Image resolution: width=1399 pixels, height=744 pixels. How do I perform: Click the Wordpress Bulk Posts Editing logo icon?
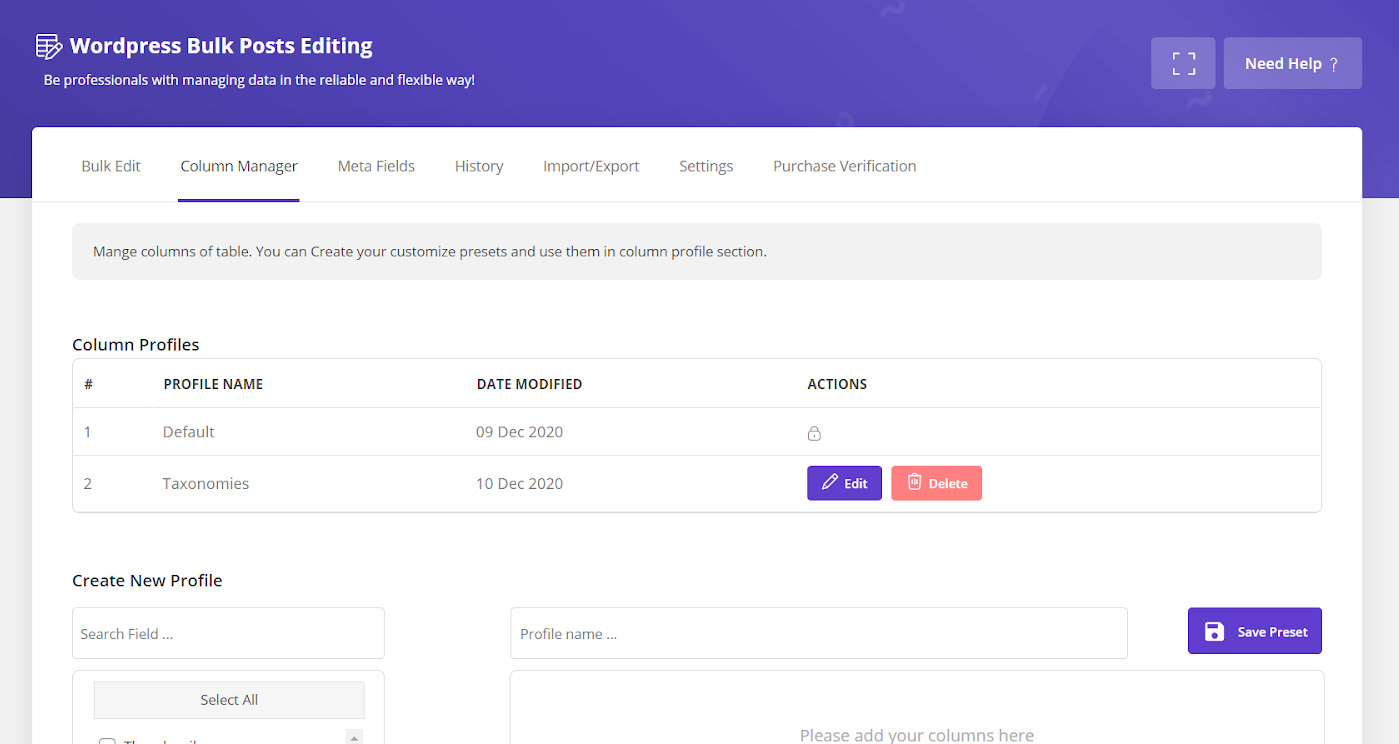click(x=49, y=46)
